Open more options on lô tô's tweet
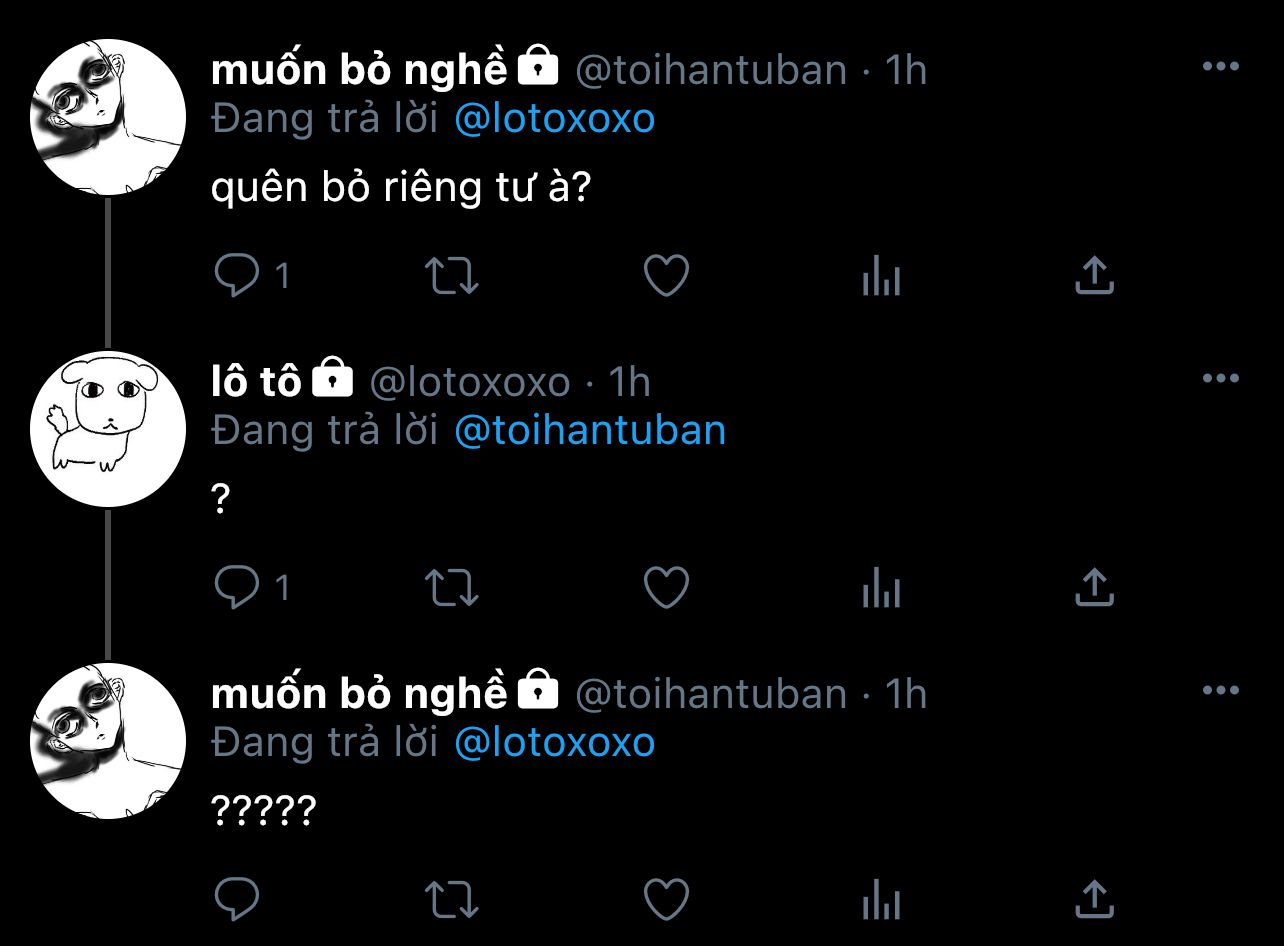This screenshot has width=1284, height=946. coord(1220,379)
